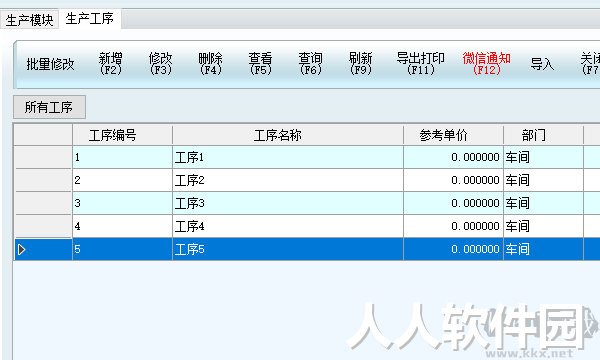This screenshot has height=360, width=600.
Task: Click the 部门 column header
Action: click(543, 135)
